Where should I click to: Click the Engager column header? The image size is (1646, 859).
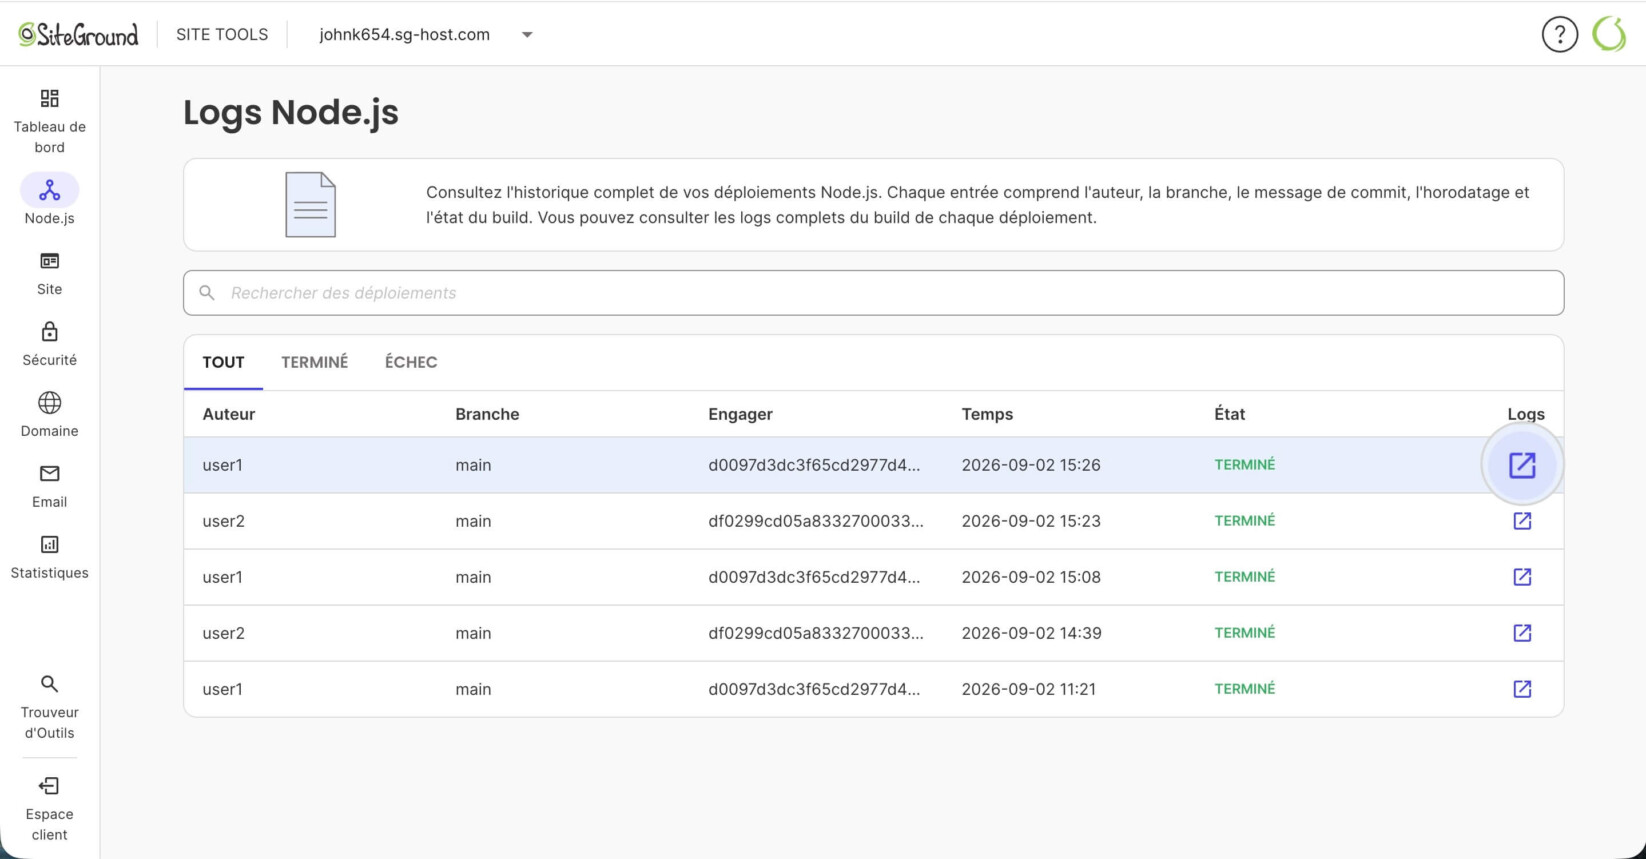[740, 414]
